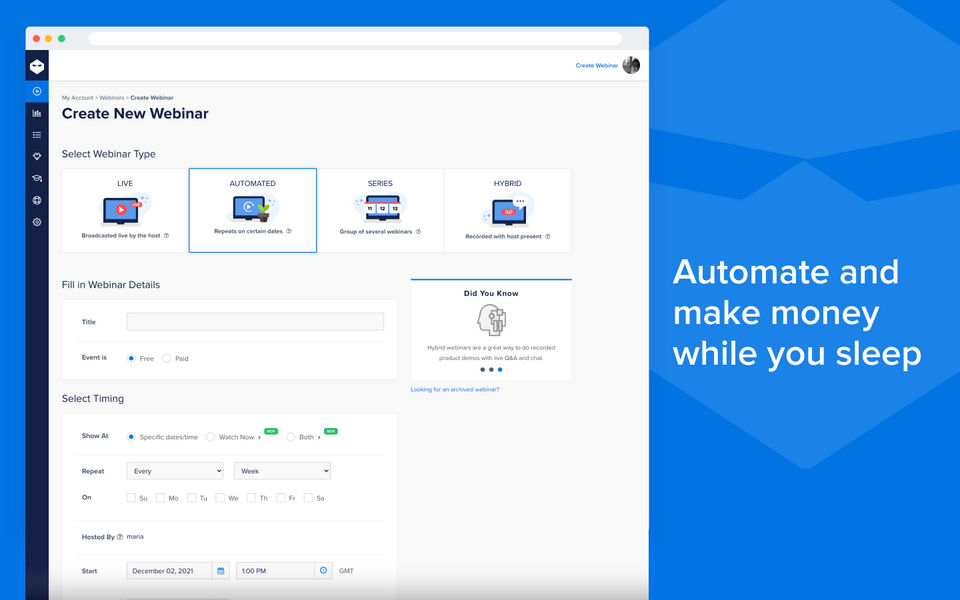This screenshot has width=960, height=600.
Task: Check the Th day checkbox
Action: 251,498
